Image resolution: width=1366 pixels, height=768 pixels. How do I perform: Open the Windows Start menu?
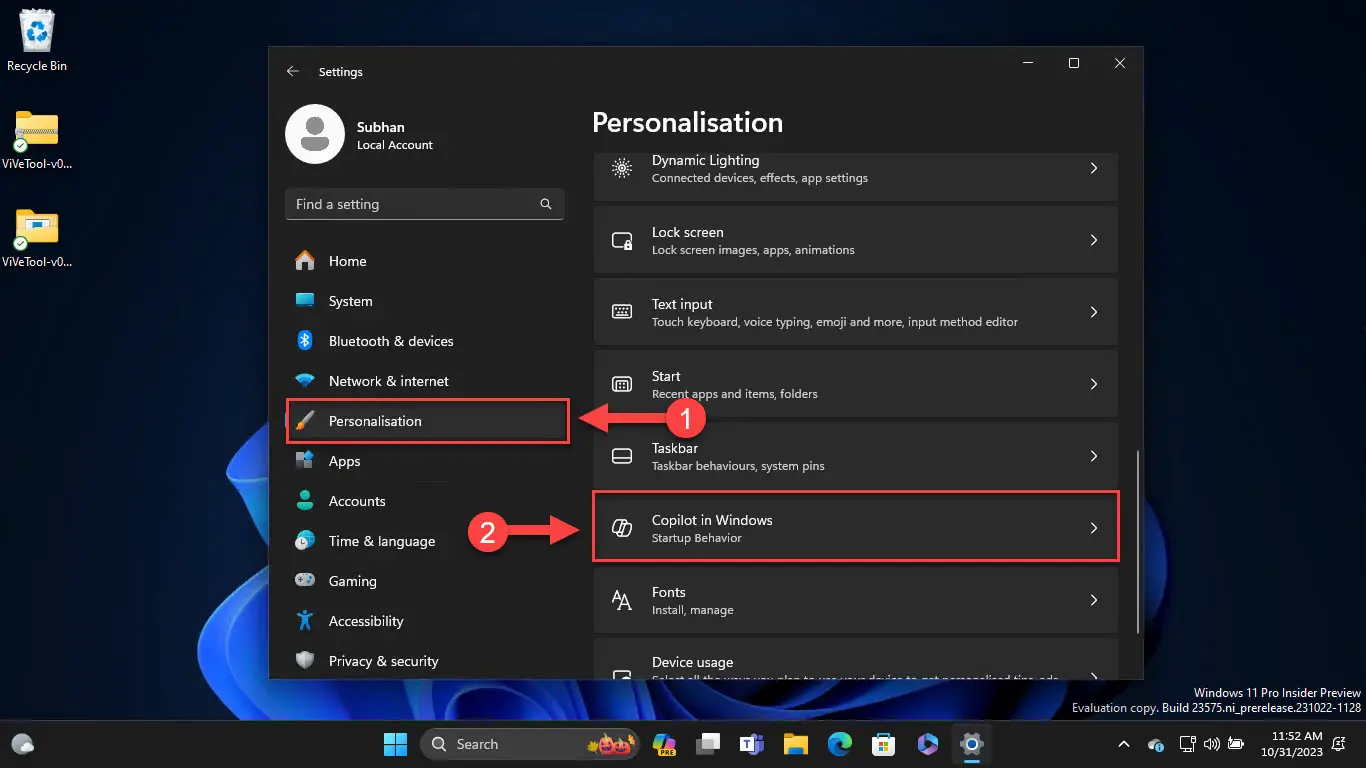point(395,744)
